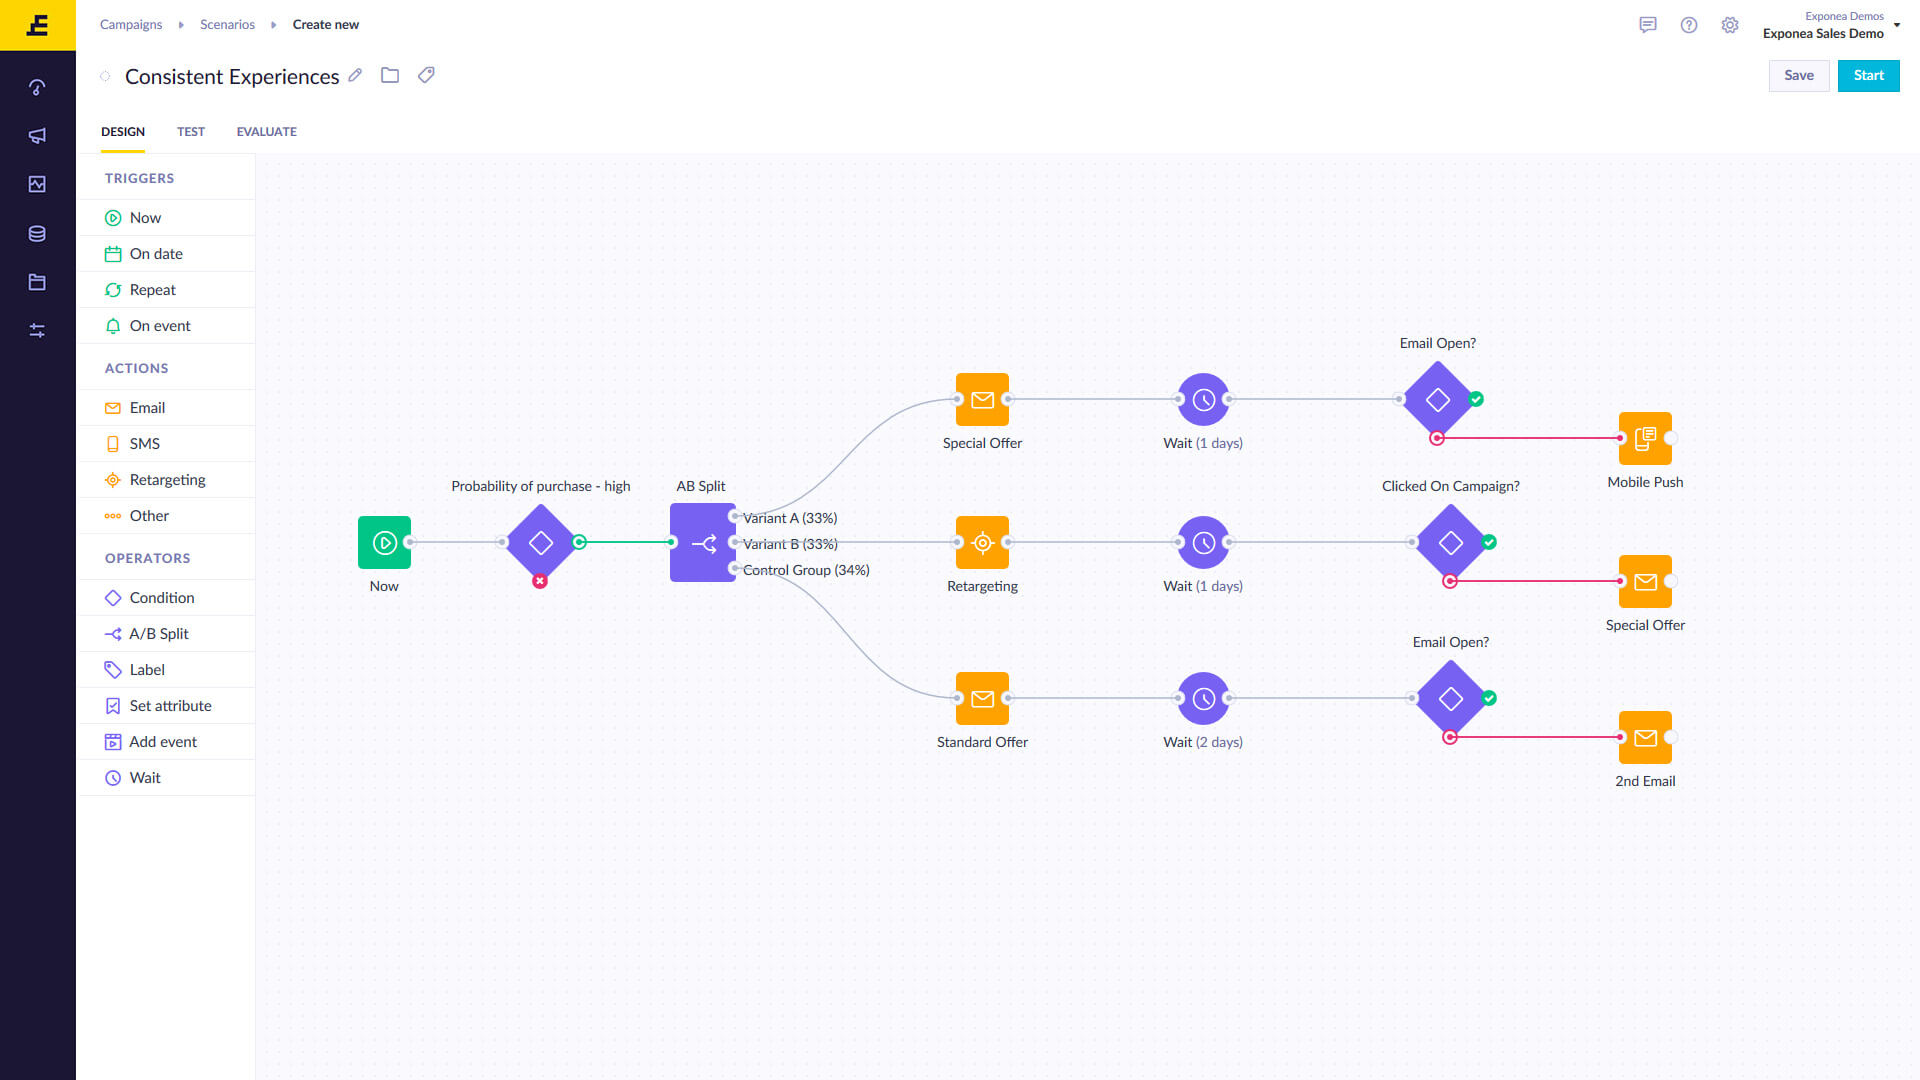Open Analytics chart icon in sidebar
The height and width of the screenshot is (1080, 1920).
coord(37,184)
